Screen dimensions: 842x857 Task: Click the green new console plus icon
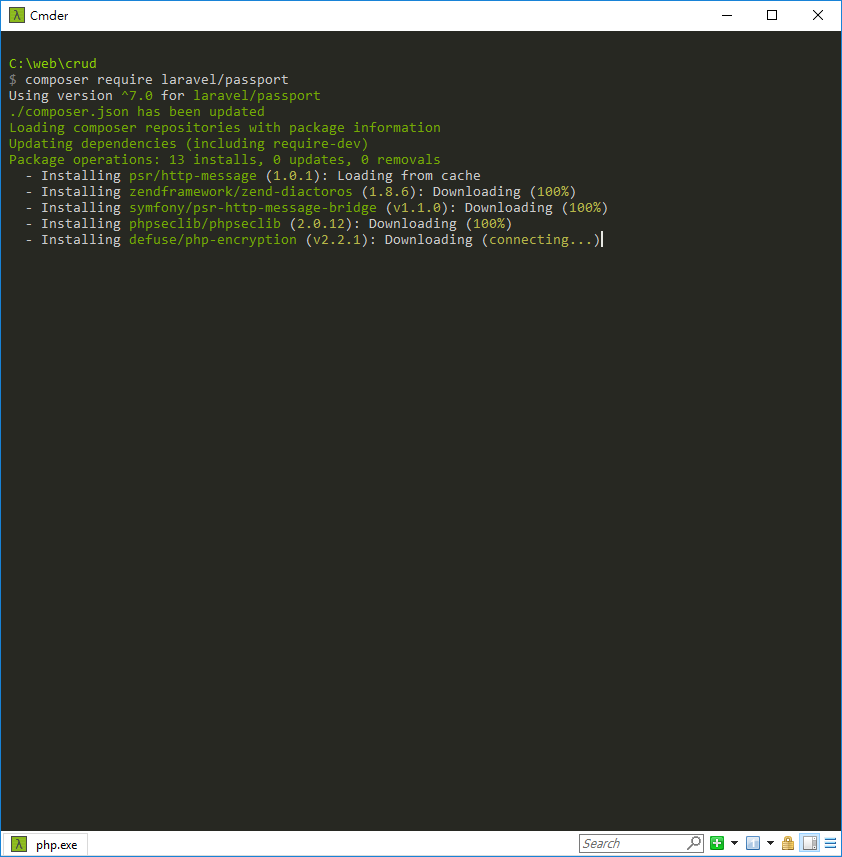coord(717,843)
